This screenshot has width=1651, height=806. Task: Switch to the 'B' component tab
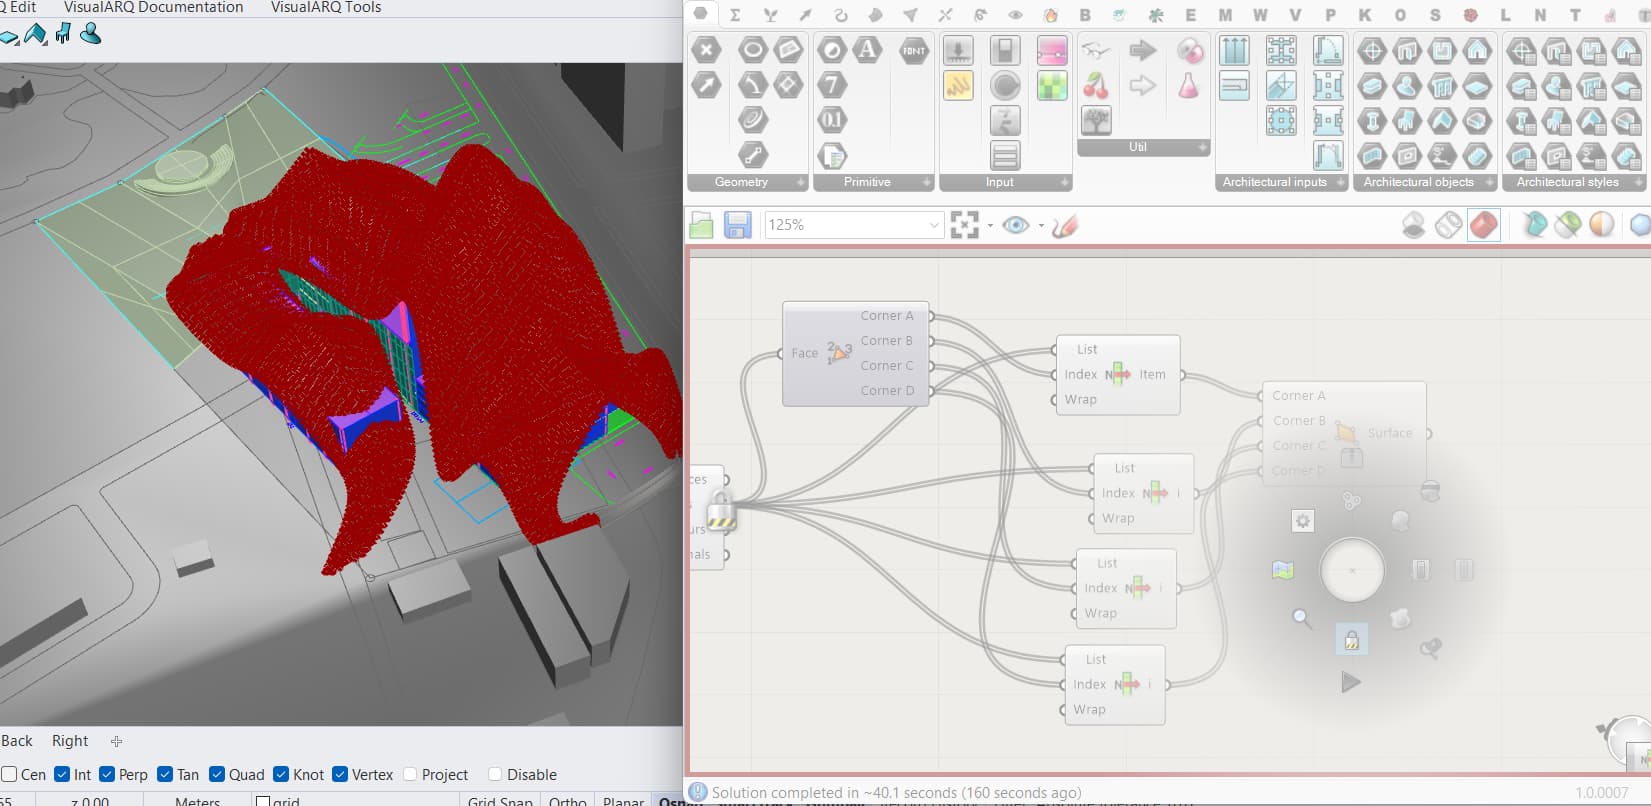coord(1085,15)
